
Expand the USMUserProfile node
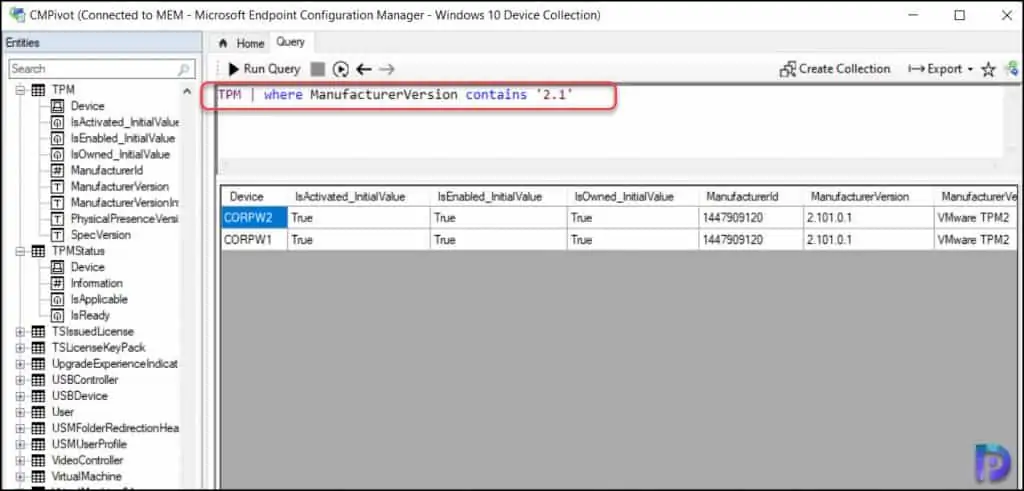coord(20,445)
